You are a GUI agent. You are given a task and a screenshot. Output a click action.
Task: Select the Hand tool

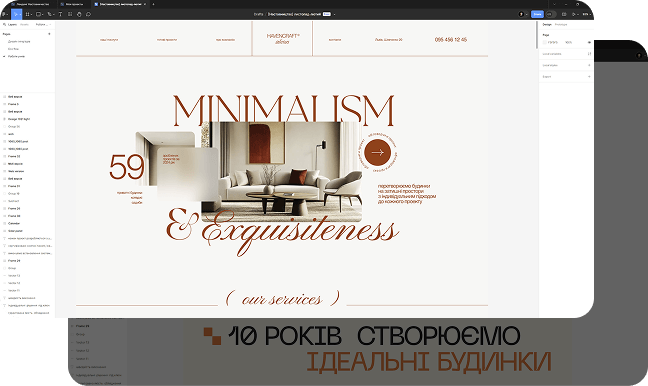click(79, 14)
